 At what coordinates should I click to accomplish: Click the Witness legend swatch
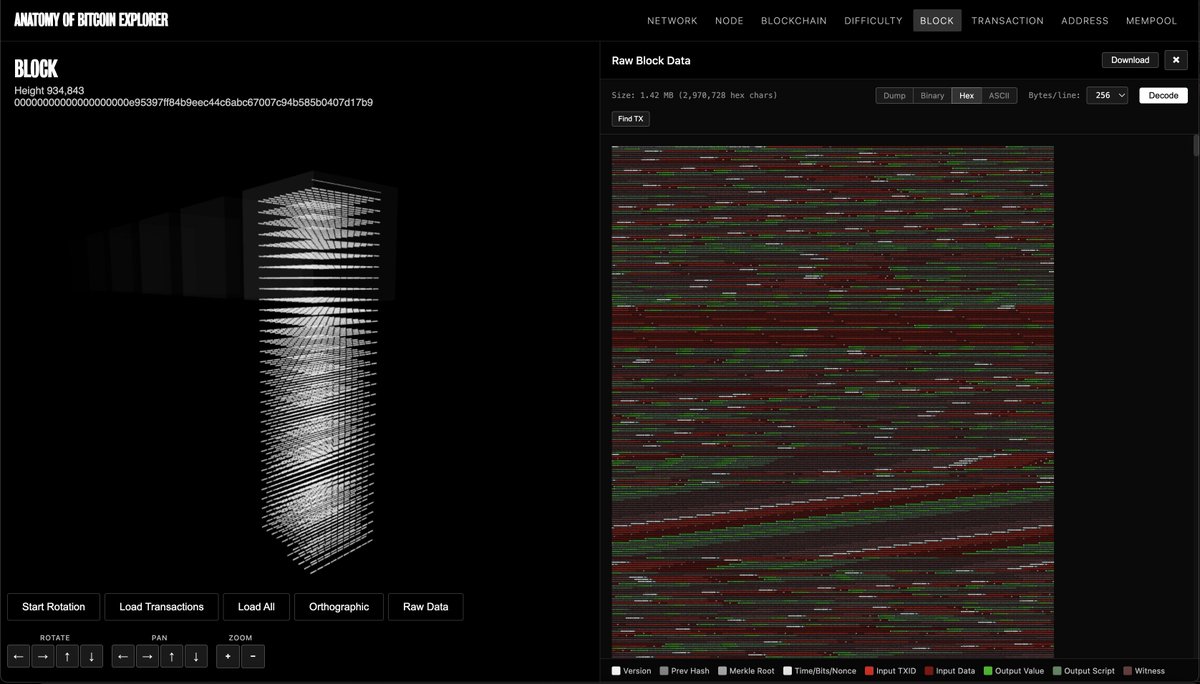(1128, 671)
